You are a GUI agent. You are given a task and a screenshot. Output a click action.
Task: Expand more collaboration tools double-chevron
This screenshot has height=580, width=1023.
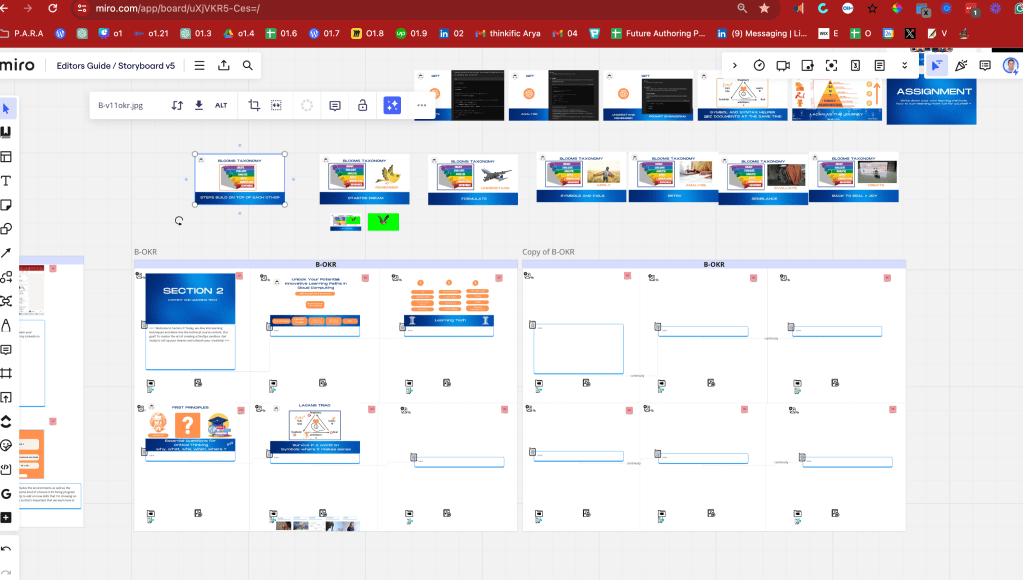[904, 65]
